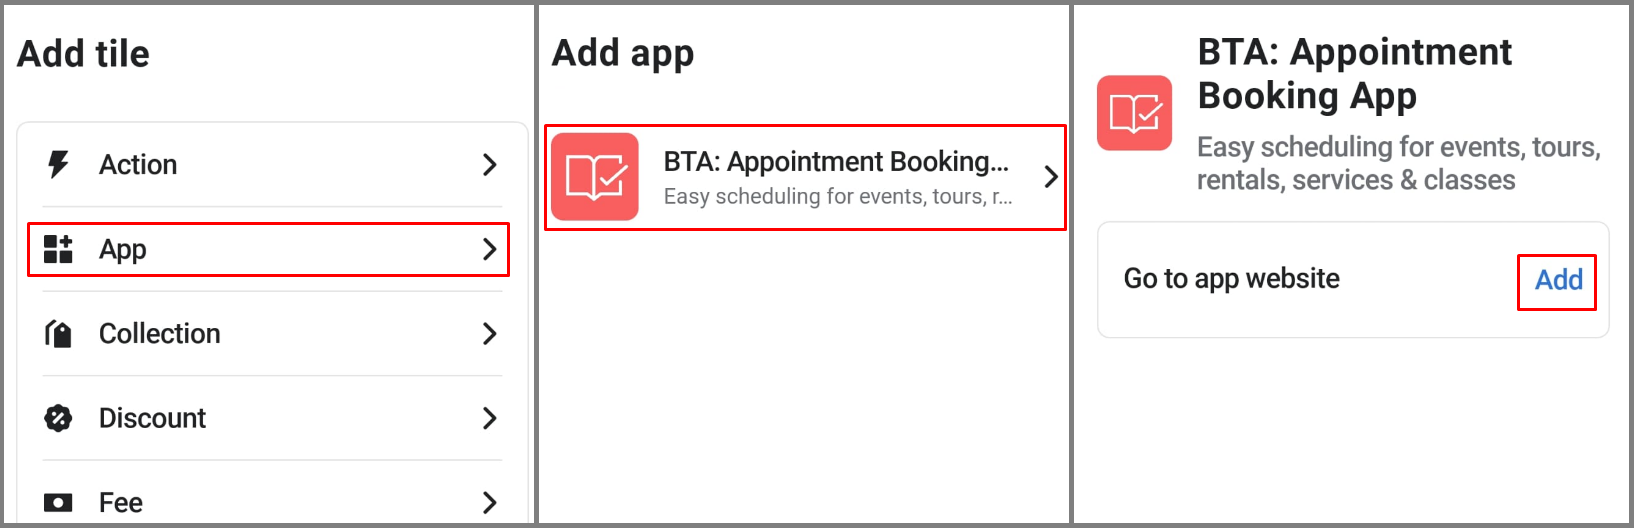The height and width of the screenshot is (528, 1634).
Task: Expand the Collection row chevron
Action: 489,333
